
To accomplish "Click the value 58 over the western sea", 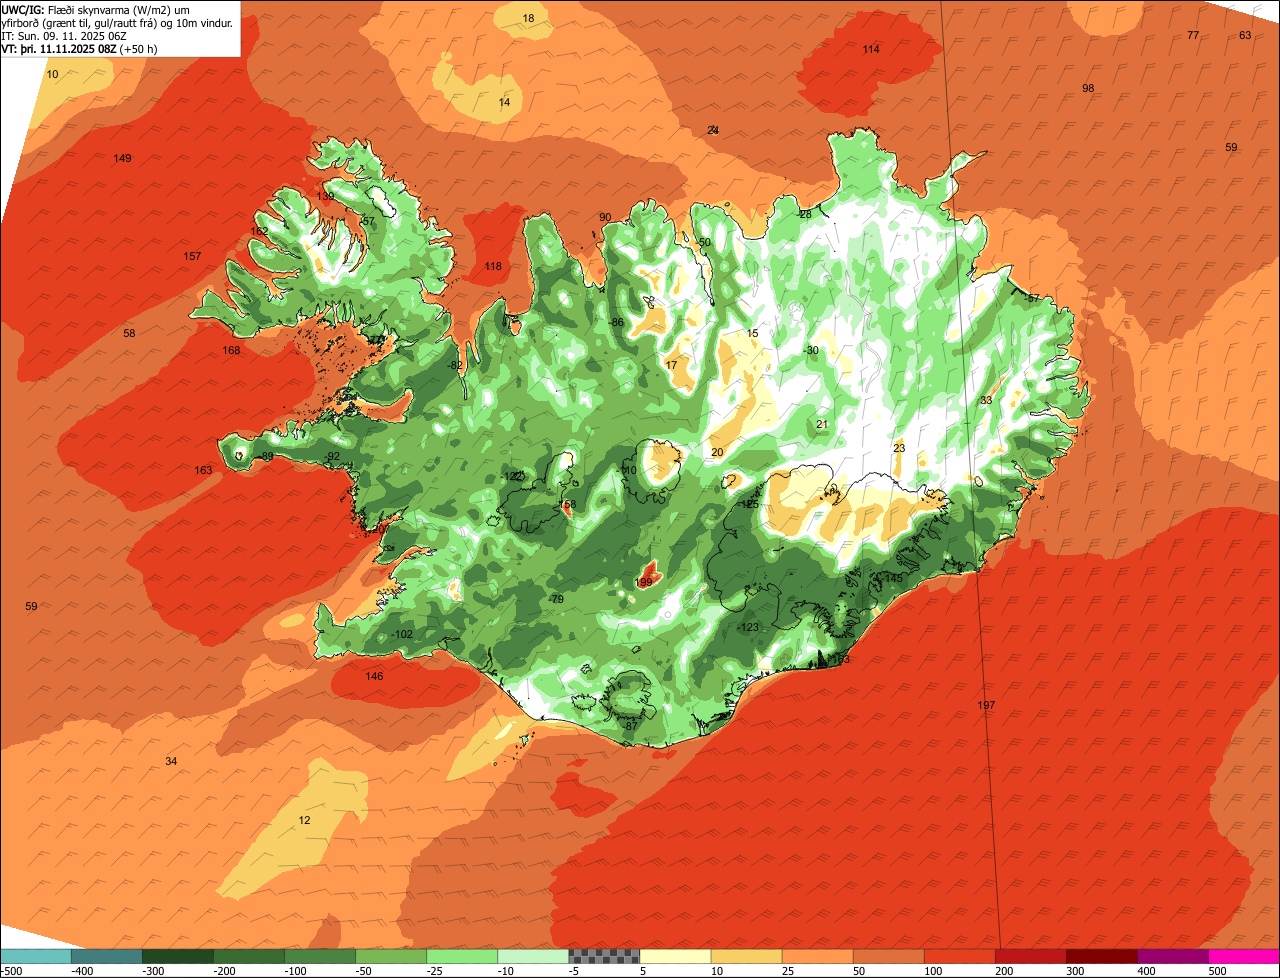I will point(129,333).
